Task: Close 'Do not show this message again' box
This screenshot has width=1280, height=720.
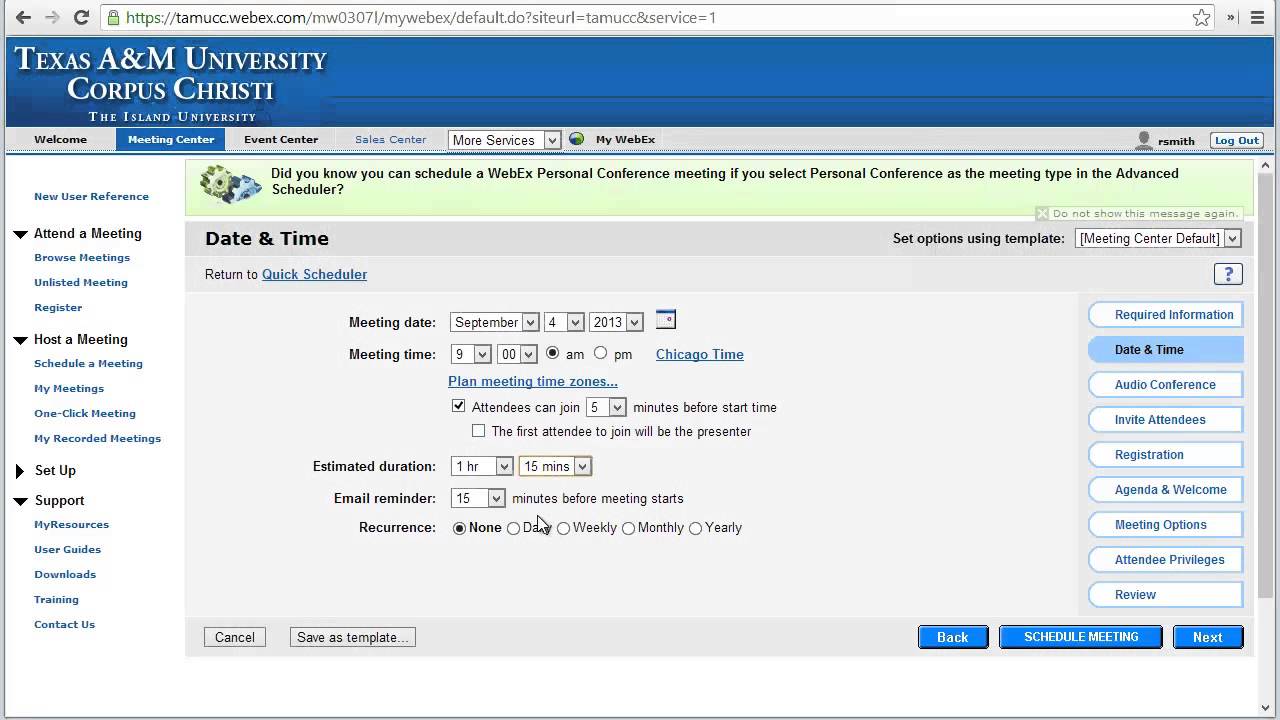Action: (1042, 213)
